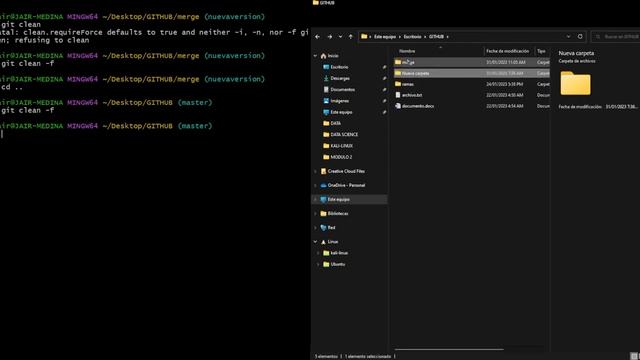This screenshot has height=360, width=640.
Task: Sort files by Nombre column
Action: (x=407, y=51)
